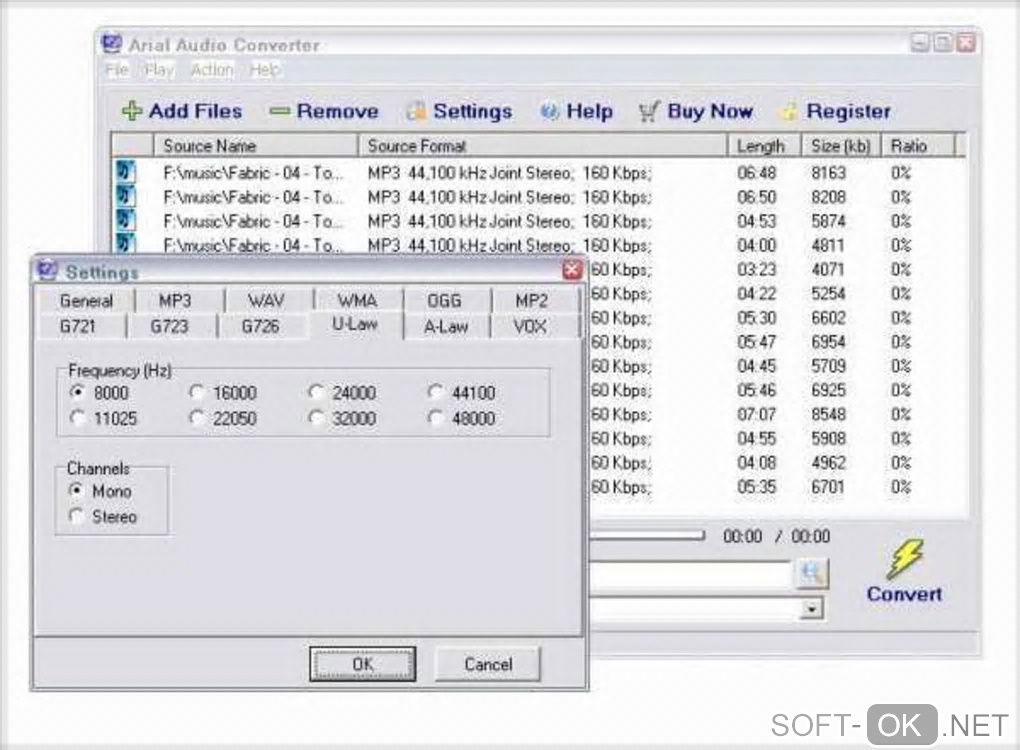This screenshot has height=750, width=1020.
Task: Click the Help globe icon
Action: coord(549,112)
